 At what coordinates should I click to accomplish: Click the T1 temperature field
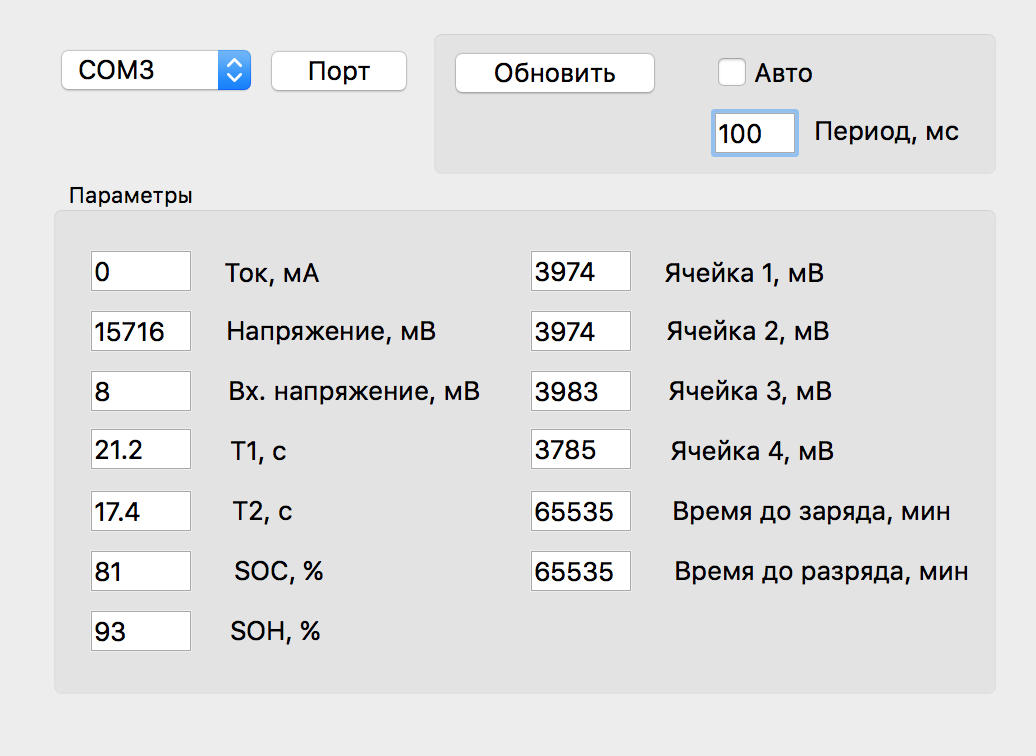(140, 450)
